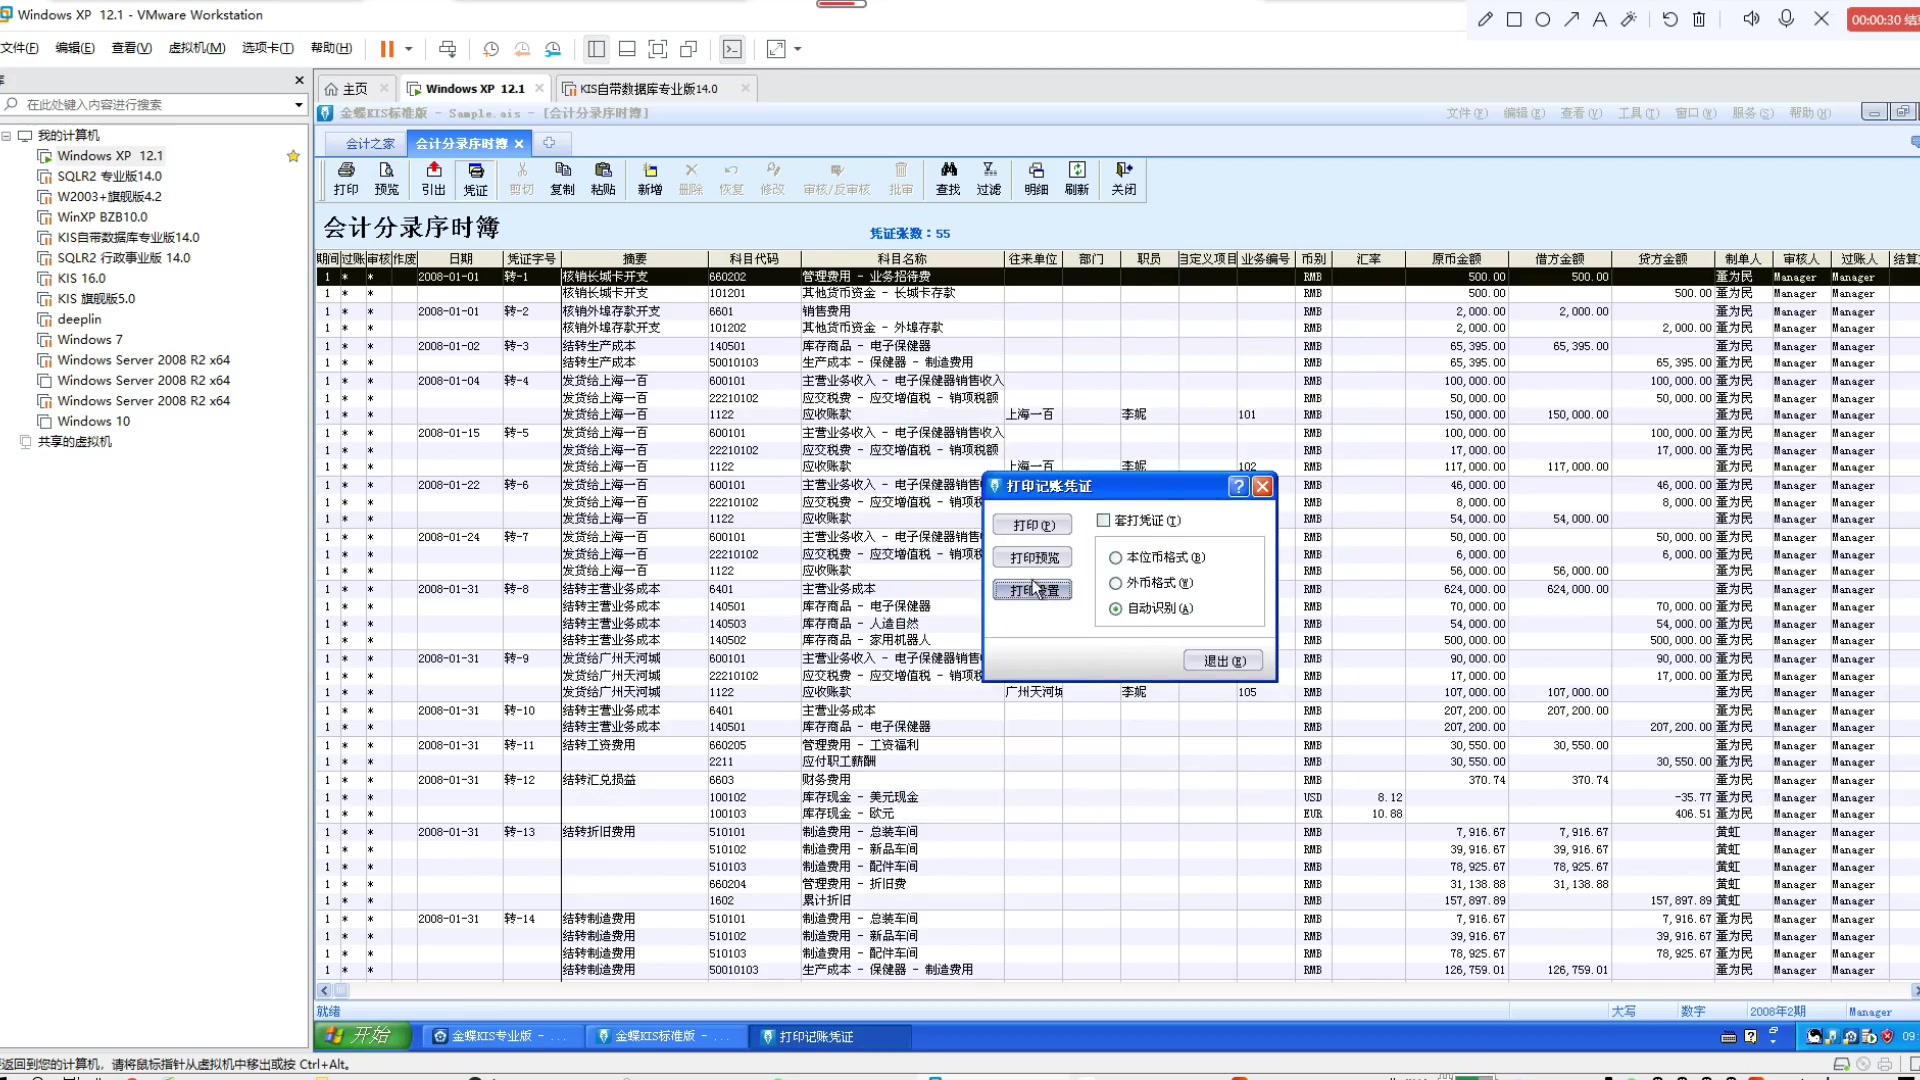Refresh the ledger with 刷新 icon

coord(1077,179)
